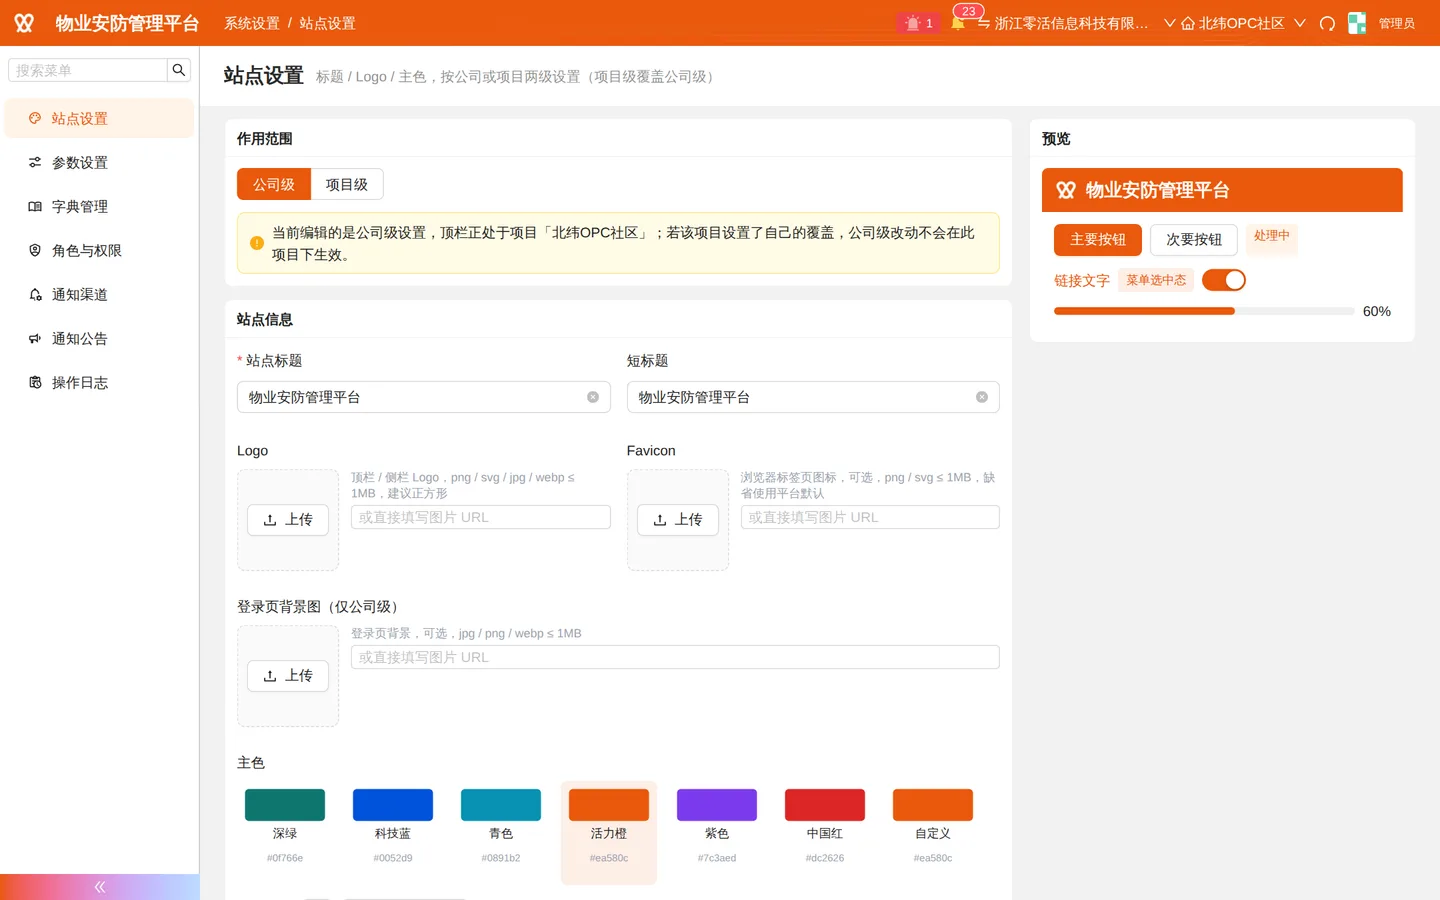Open the company dropdown 浙江零活信息科技有限…
Screen dimensions: 1440x900
[1076, 23]
